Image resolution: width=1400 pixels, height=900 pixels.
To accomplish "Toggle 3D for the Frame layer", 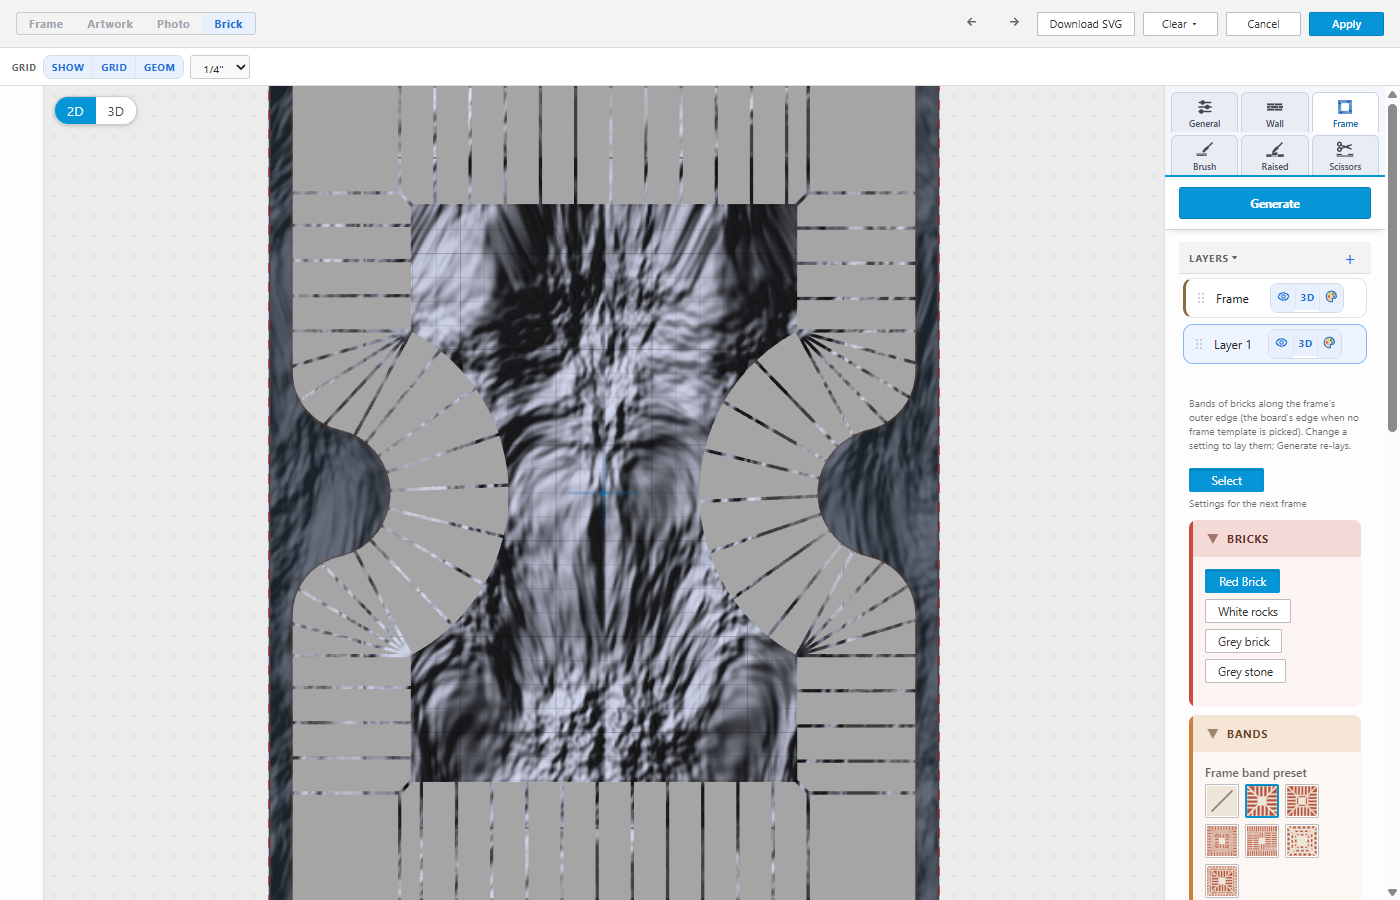I will click(x=1307, y=297).
